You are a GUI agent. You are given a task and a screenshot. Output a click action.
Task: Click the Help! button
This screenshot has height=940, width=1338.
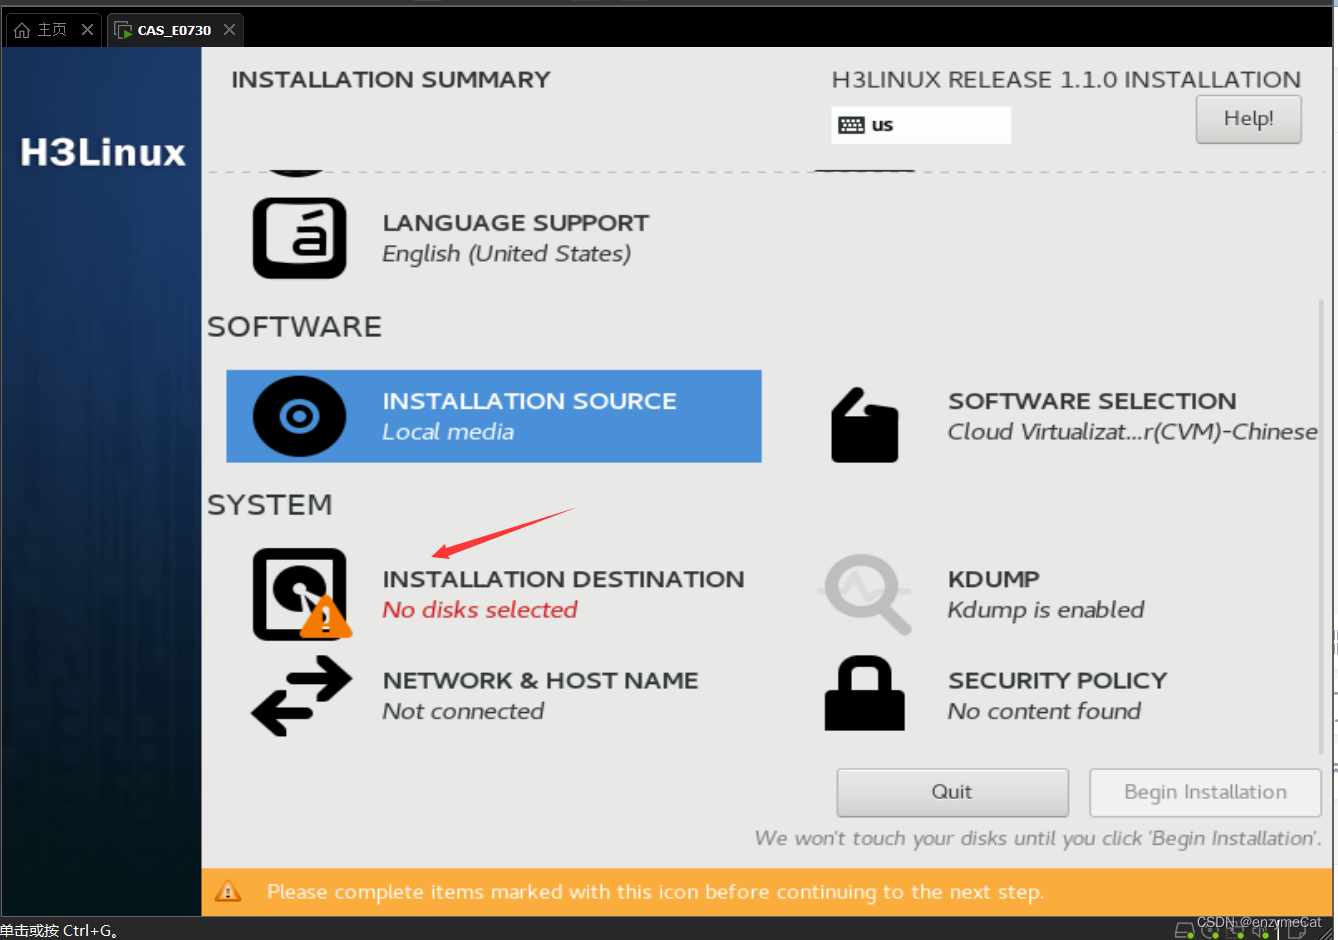(x=1248, y=119)
